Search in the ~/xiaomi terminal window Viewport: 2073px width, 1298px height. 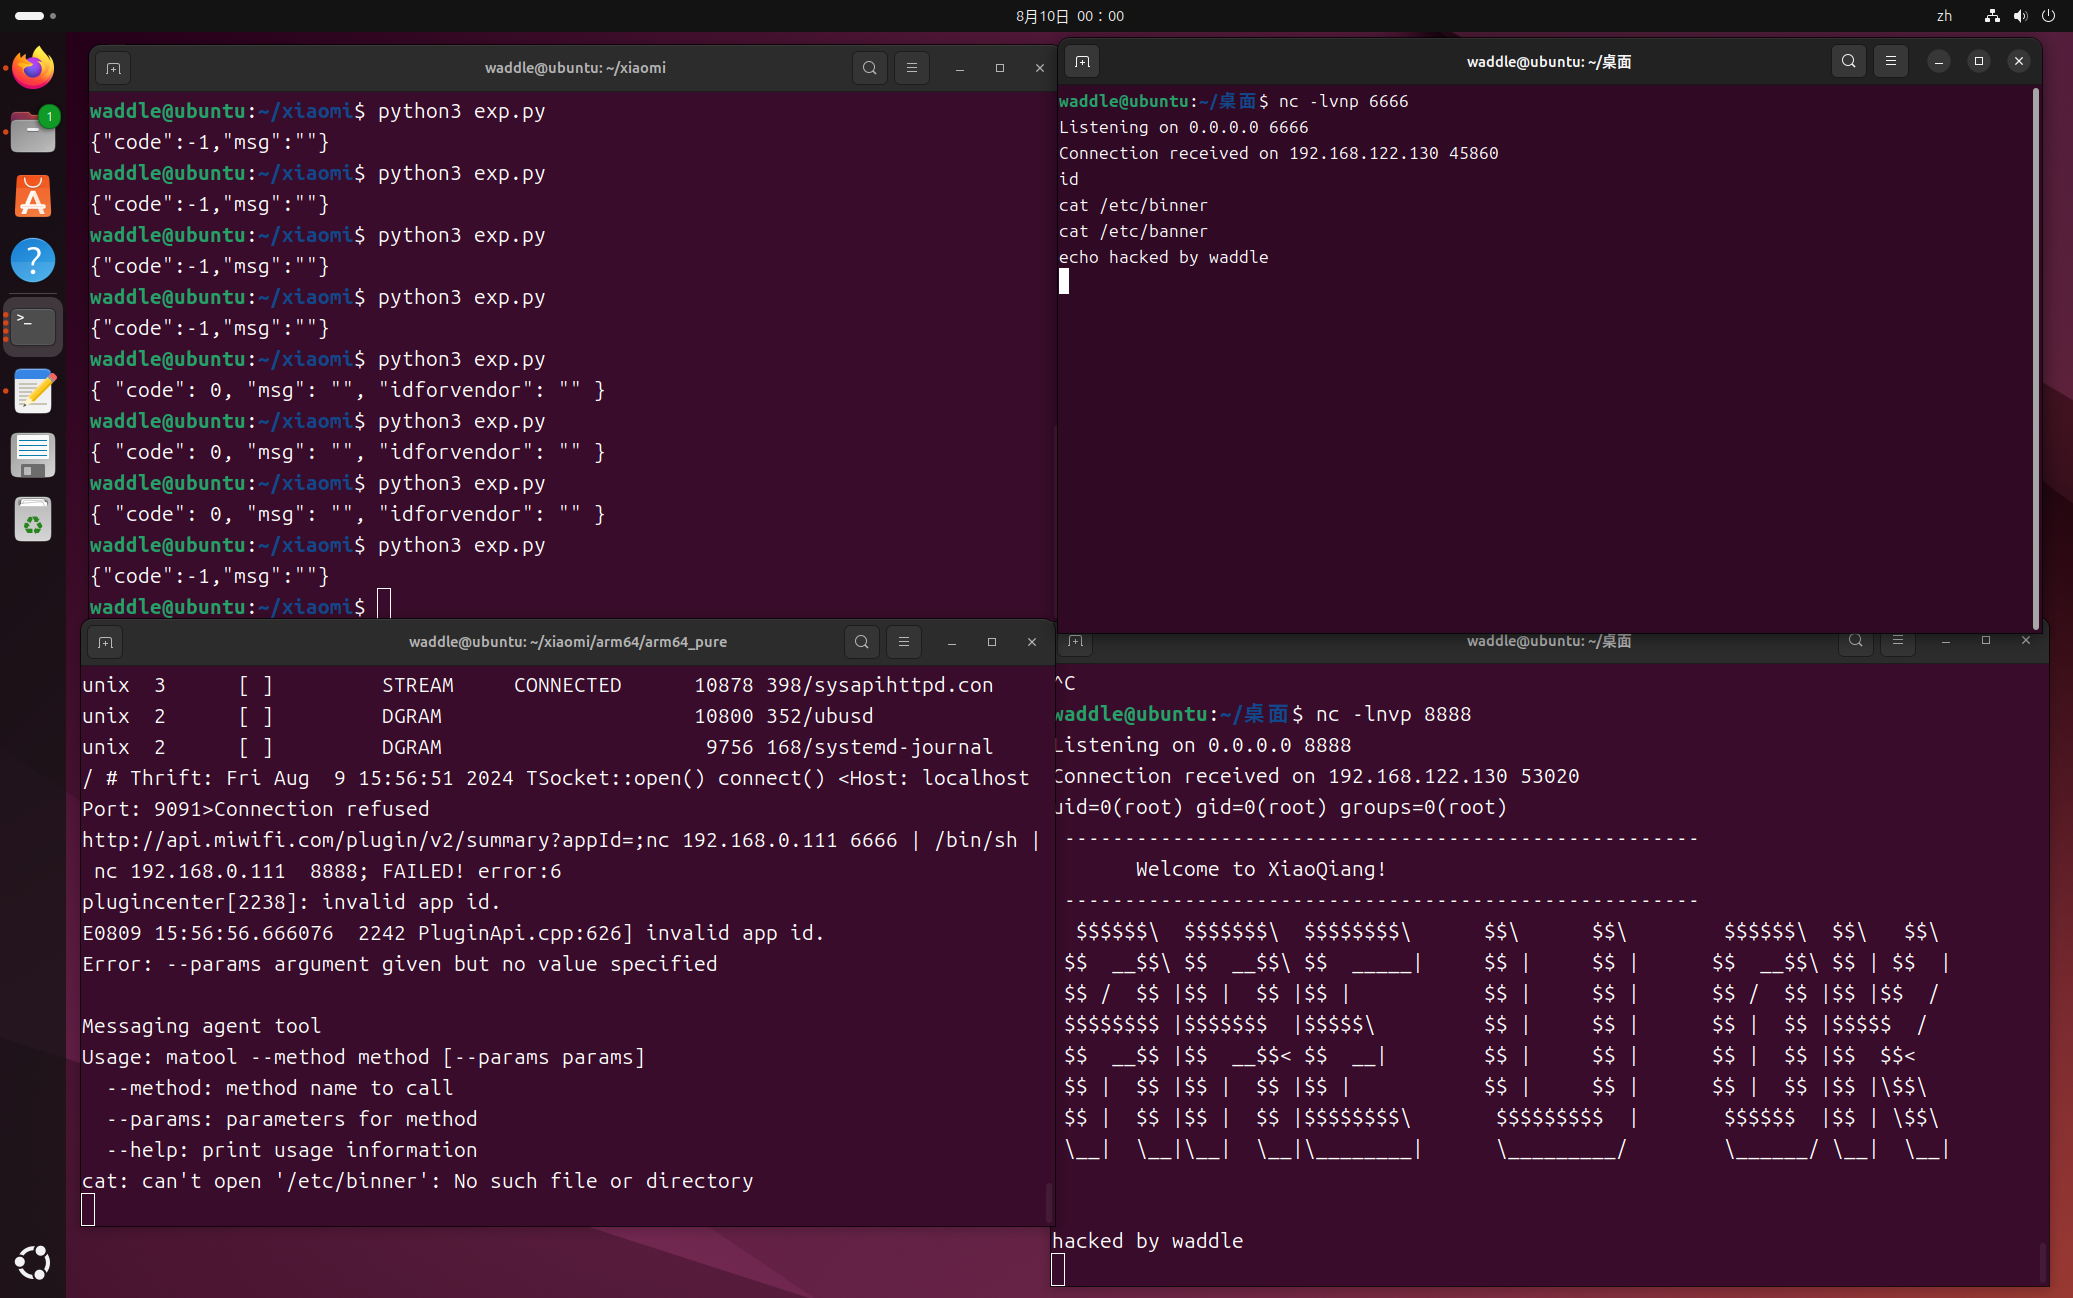pos(869,68)
